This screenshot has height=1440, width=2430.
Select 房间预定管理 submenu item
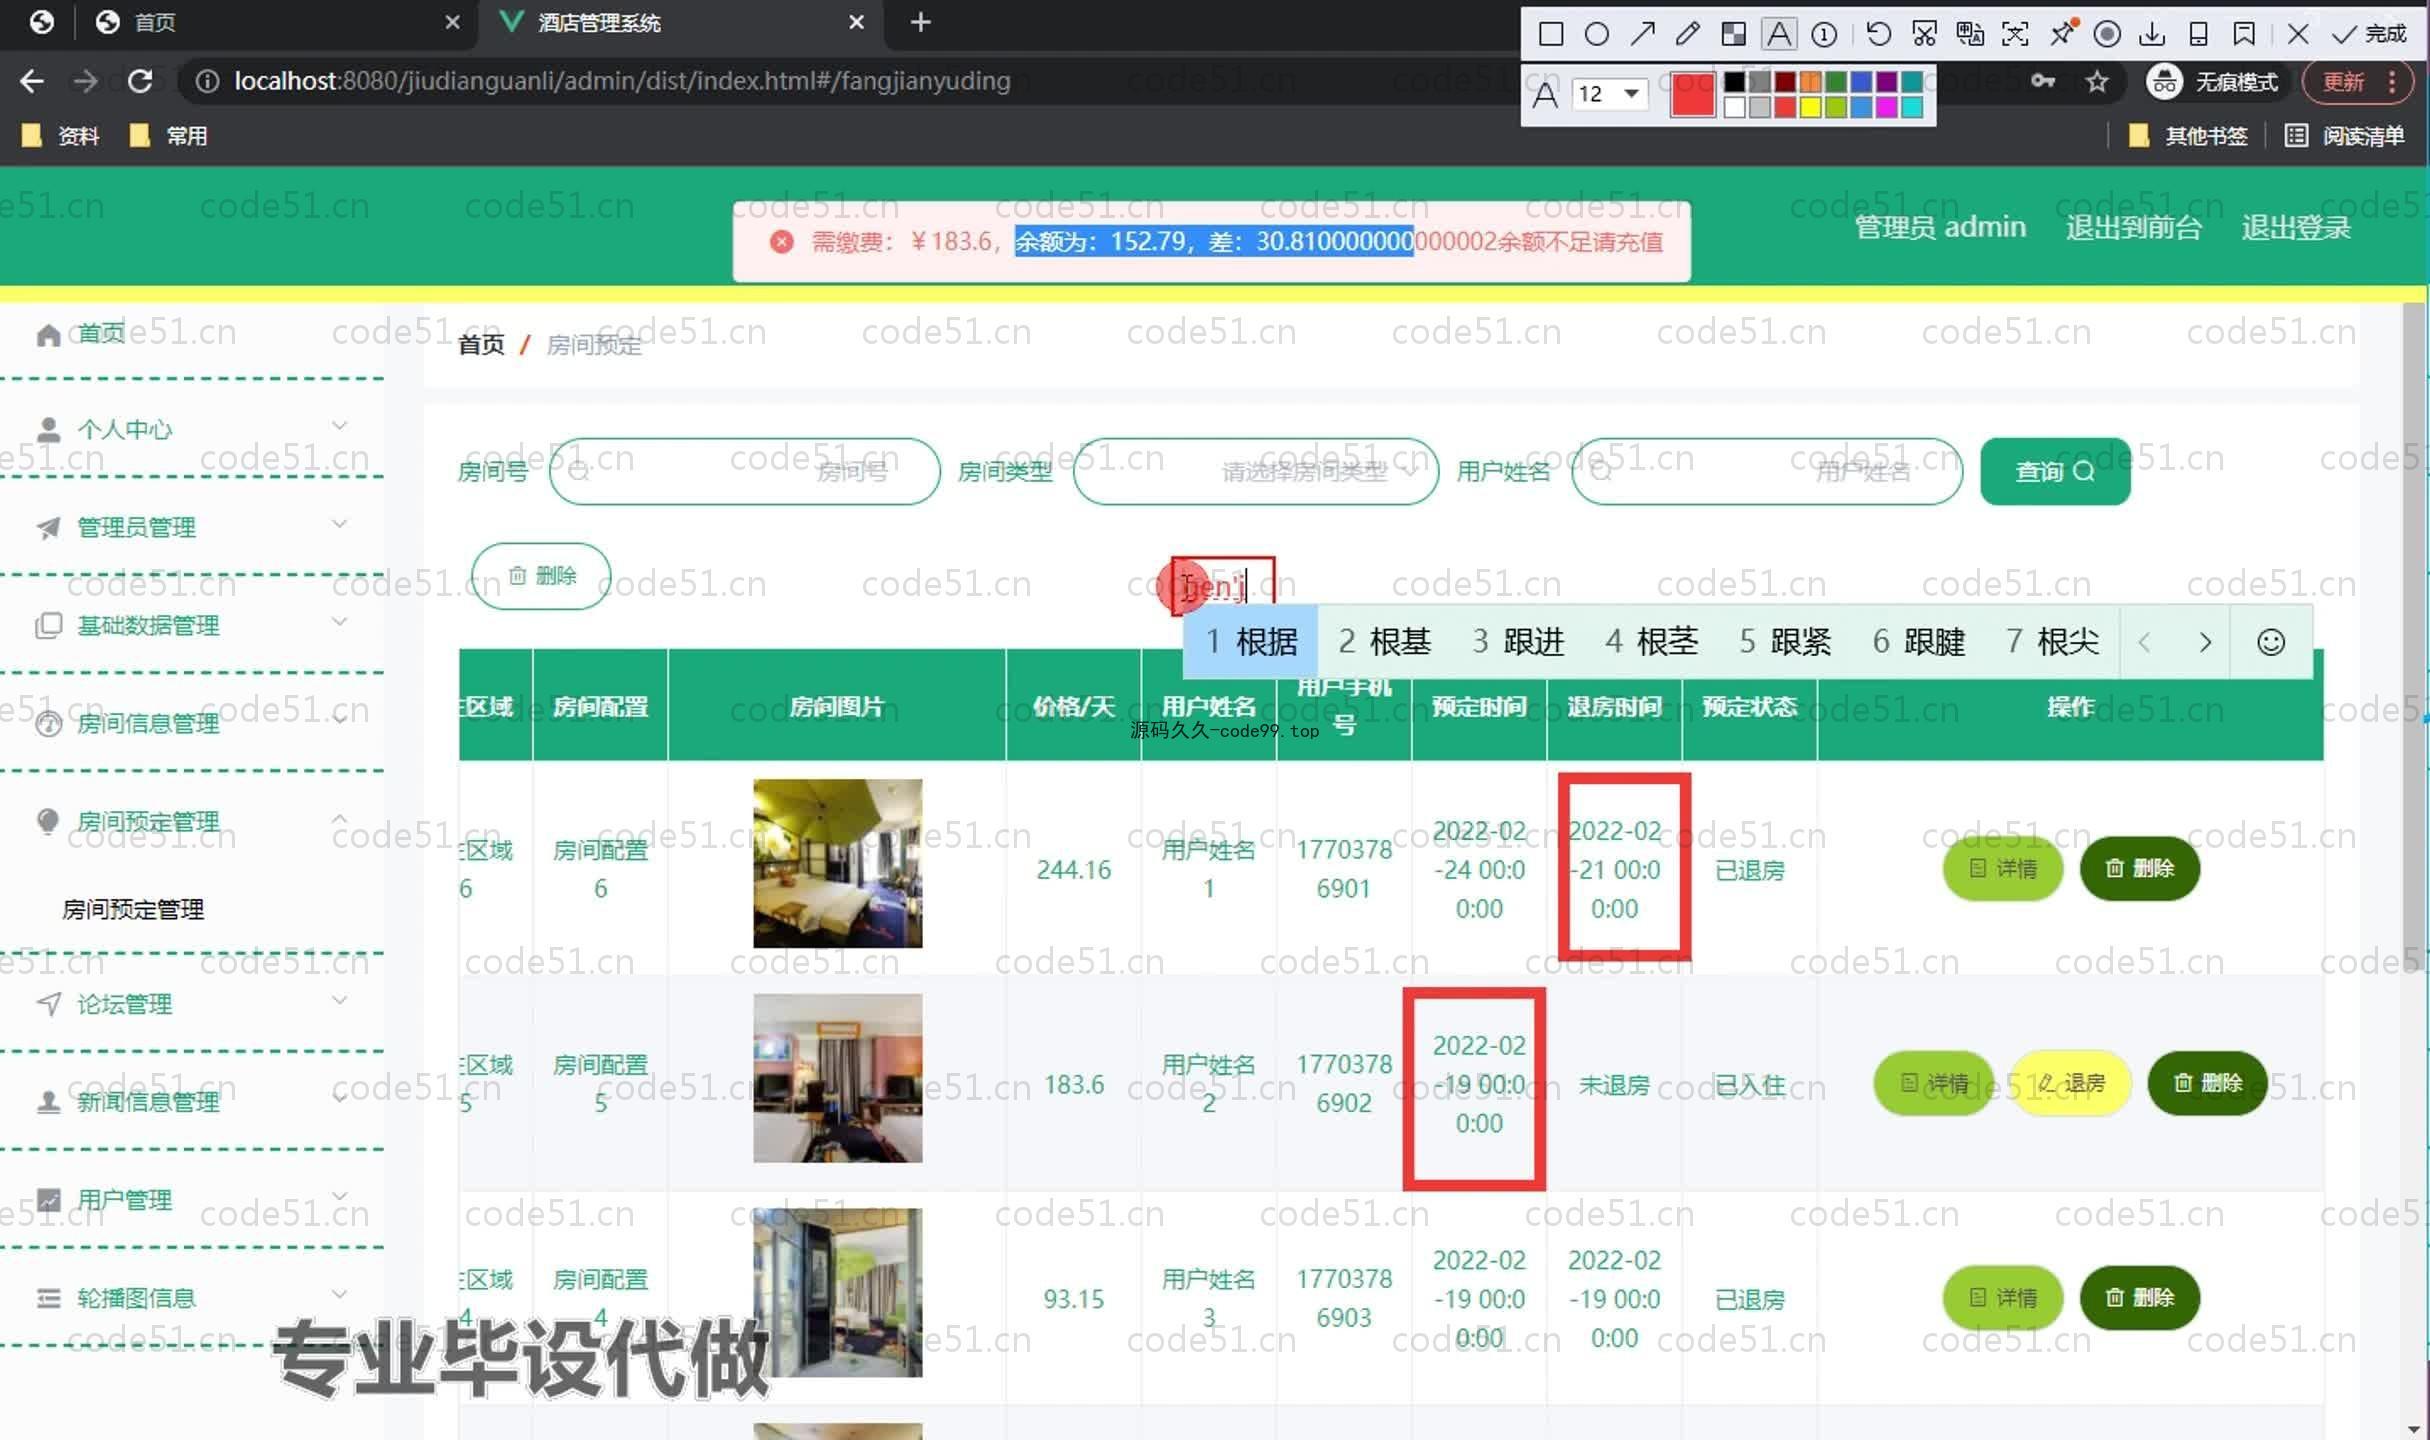pos(133,909)
